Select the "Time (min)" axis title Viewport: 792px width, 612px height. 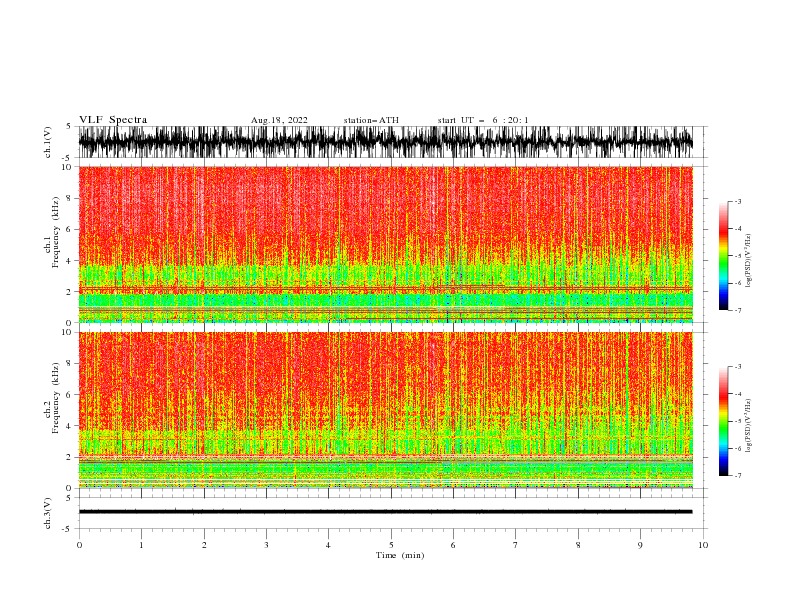click(x=400, y=555)
